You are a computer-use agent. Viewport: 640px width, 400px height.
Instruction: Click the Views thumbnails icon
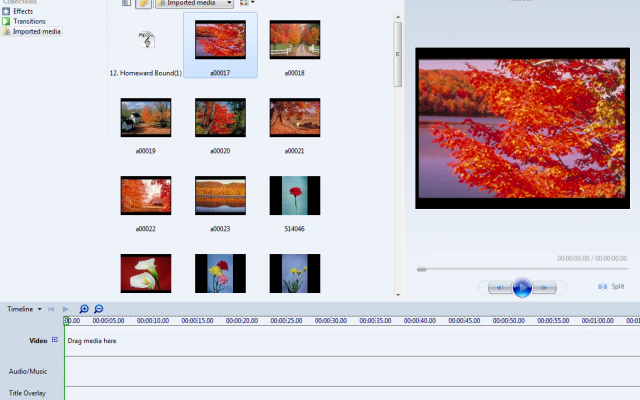point(244,3)
